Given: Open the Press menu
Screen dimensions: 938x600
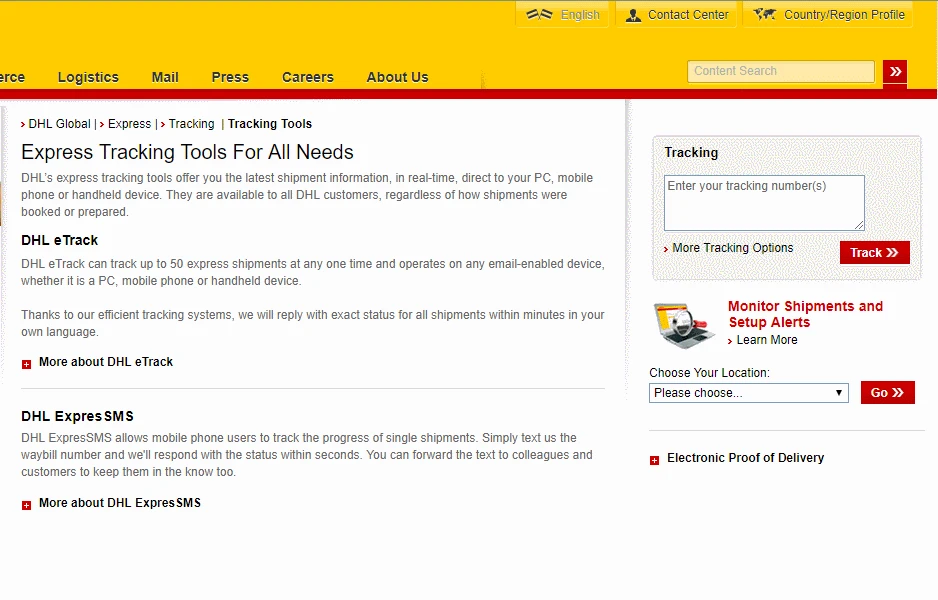Looking at the screenshot, I should click(230, 77).
